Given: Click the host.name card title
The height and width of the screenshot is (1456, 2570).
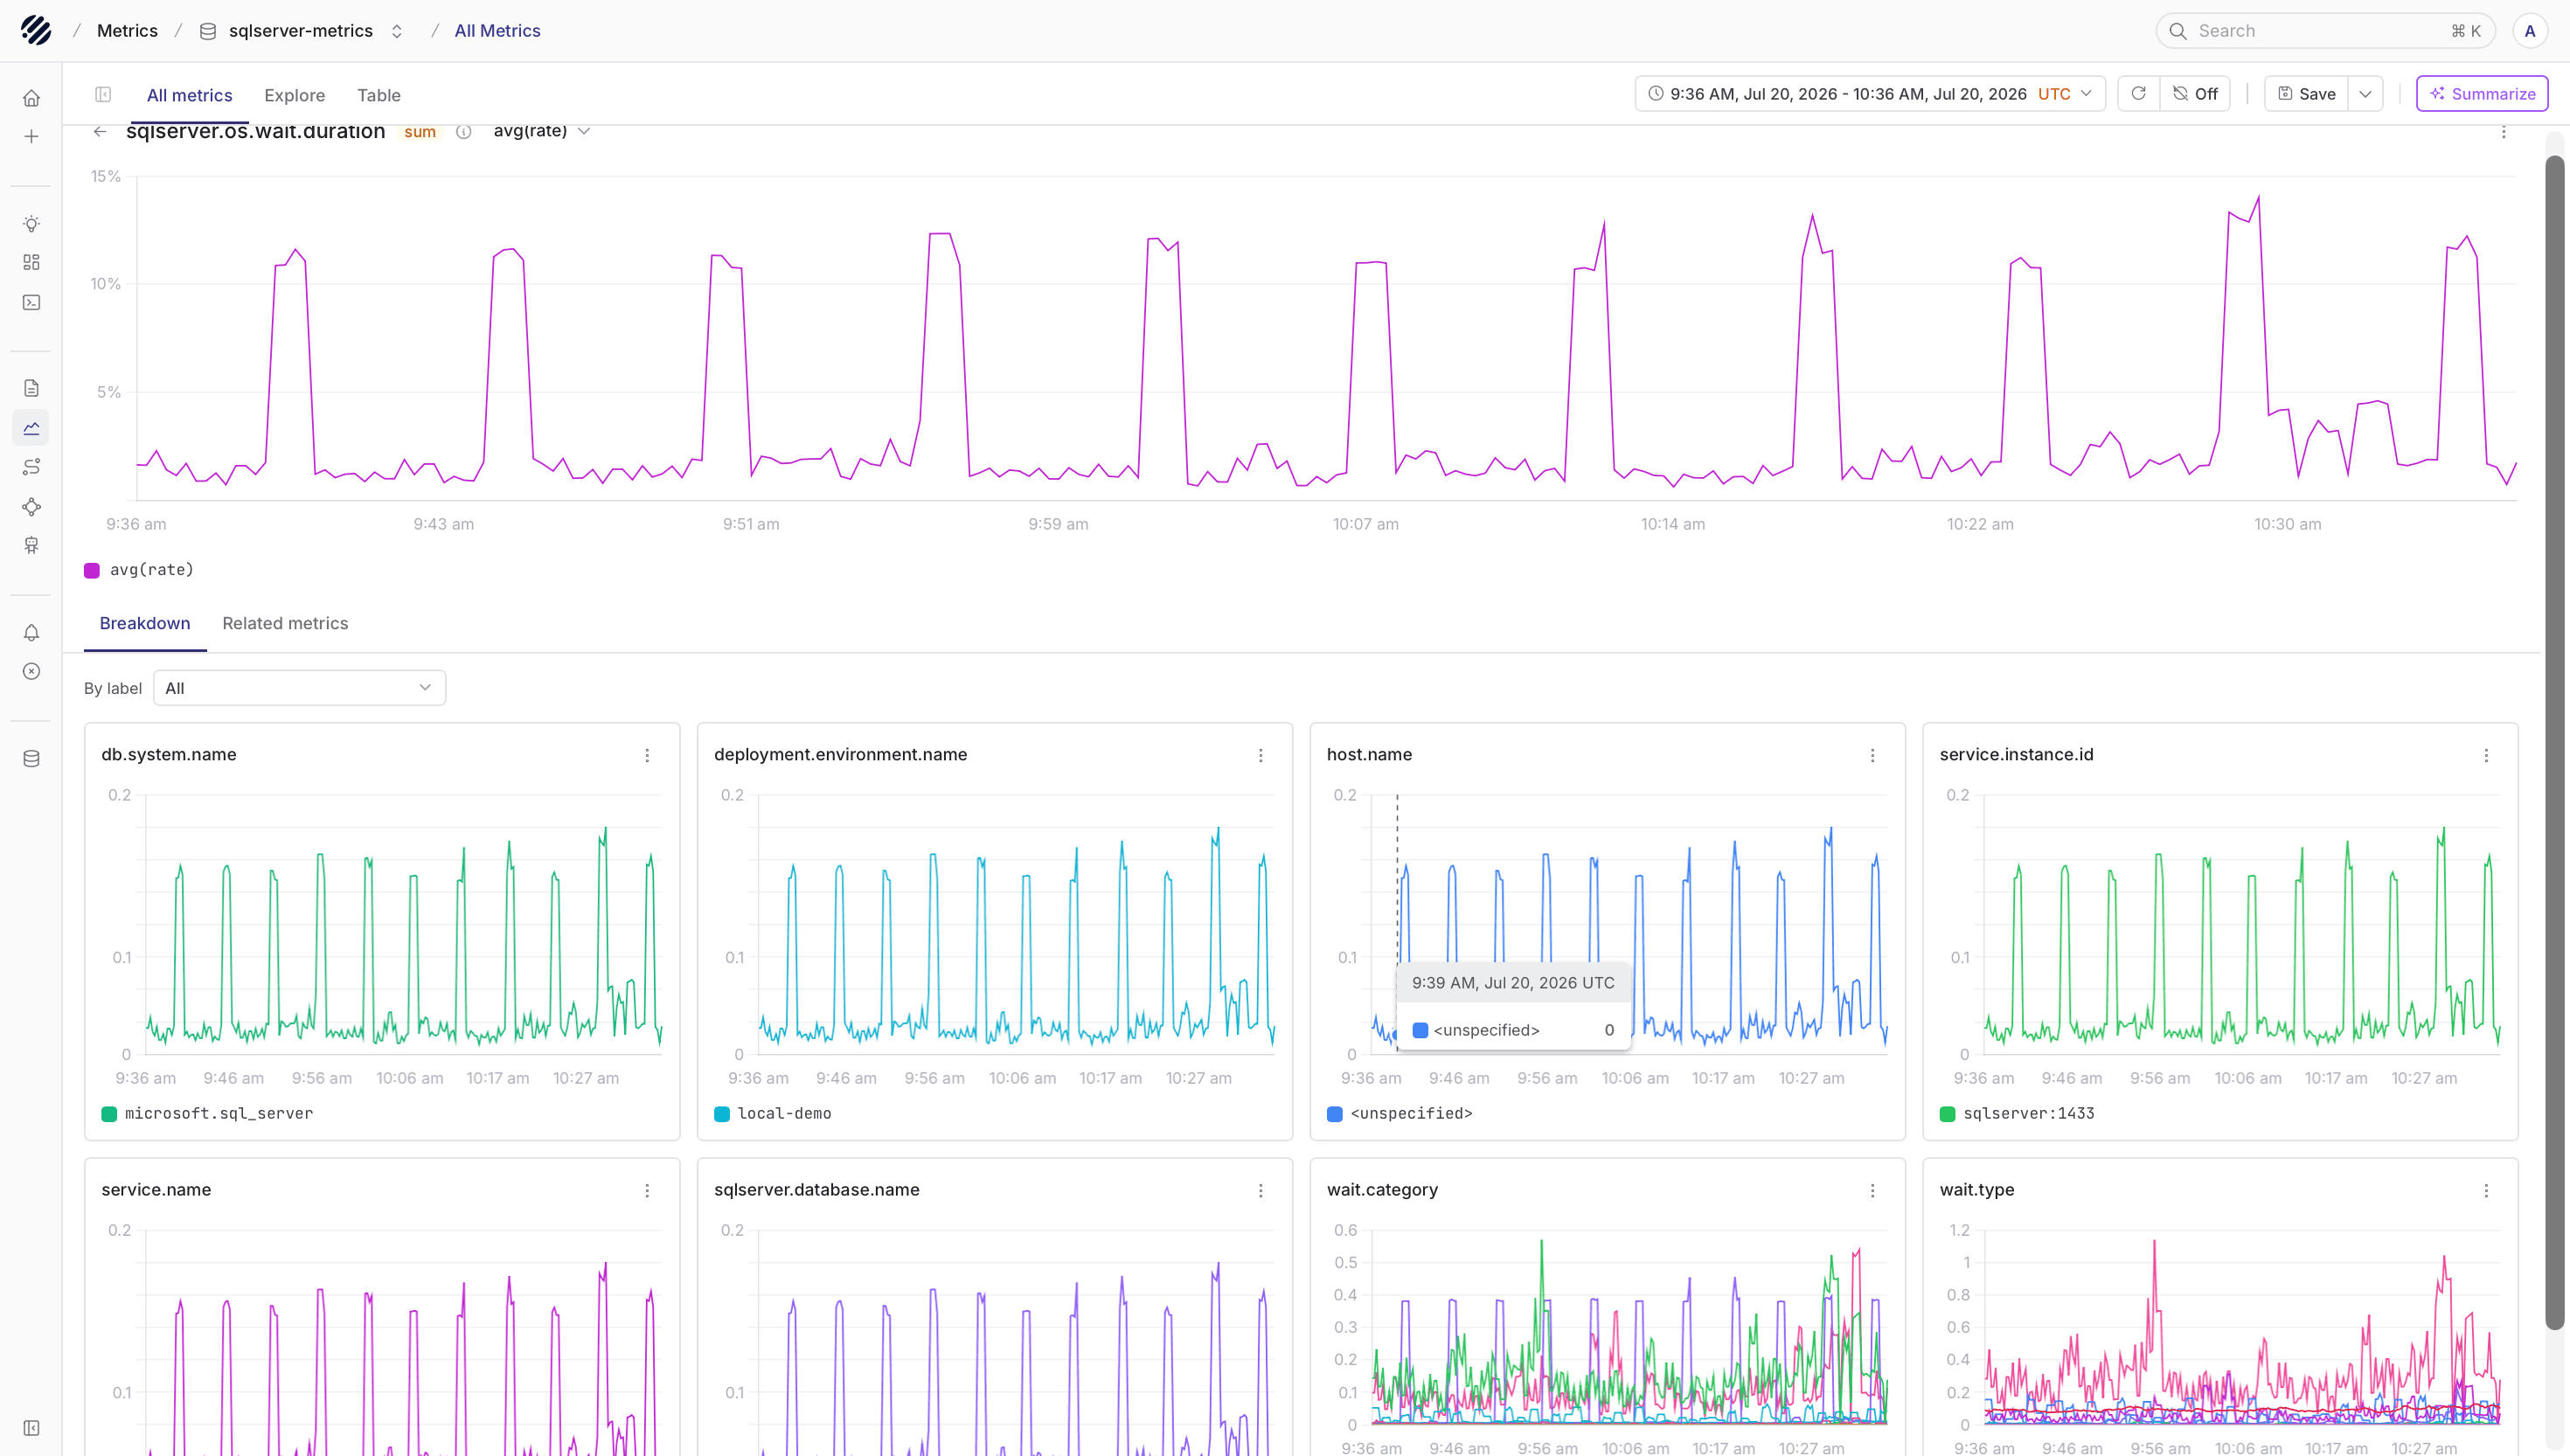Looking at the screenshot, I should click(x=1369, y=755).
